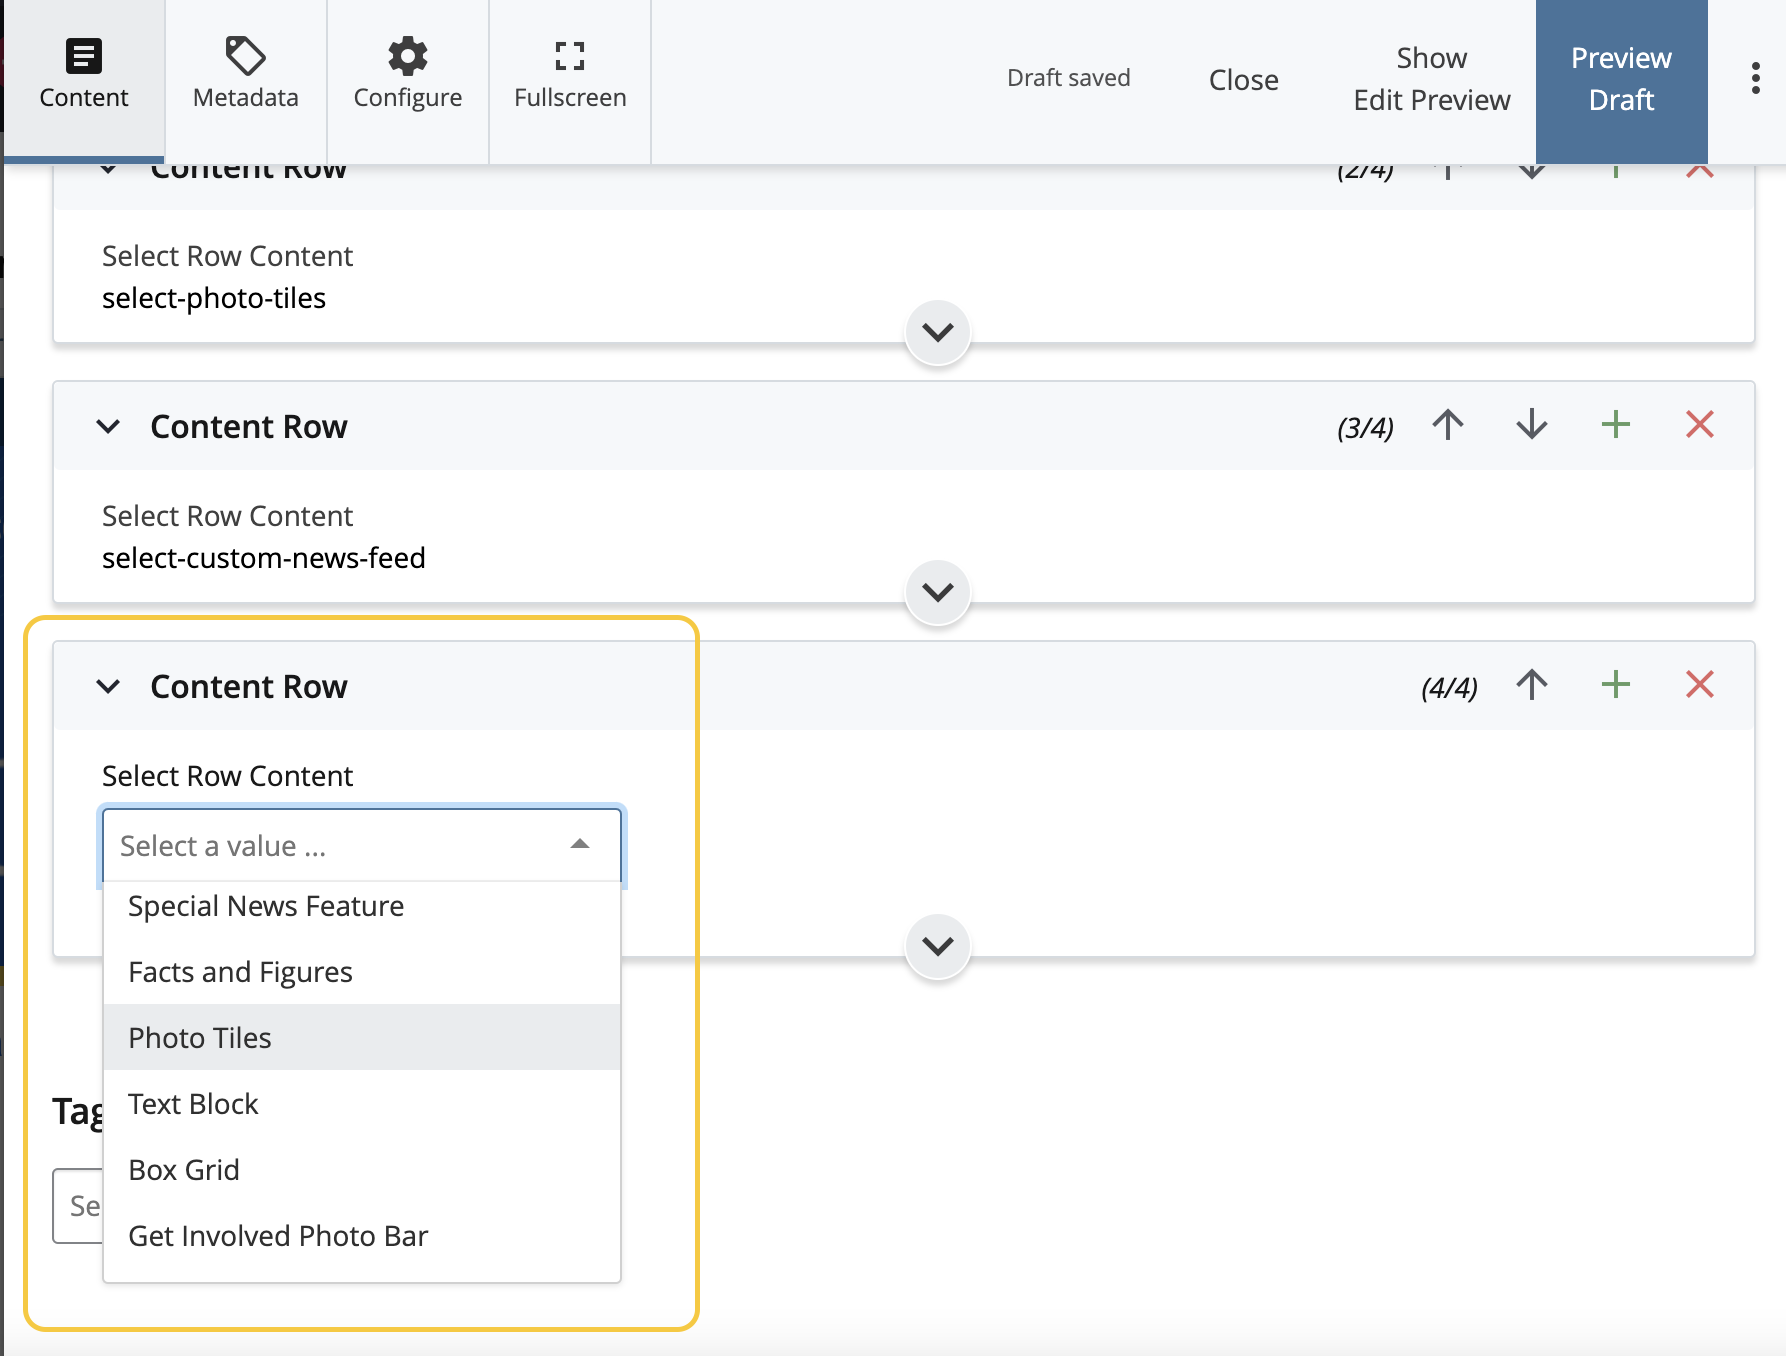Toggle Fullscreen mode
The height and width of the screenshot is (1356, 1786).
tap(570, 80)
